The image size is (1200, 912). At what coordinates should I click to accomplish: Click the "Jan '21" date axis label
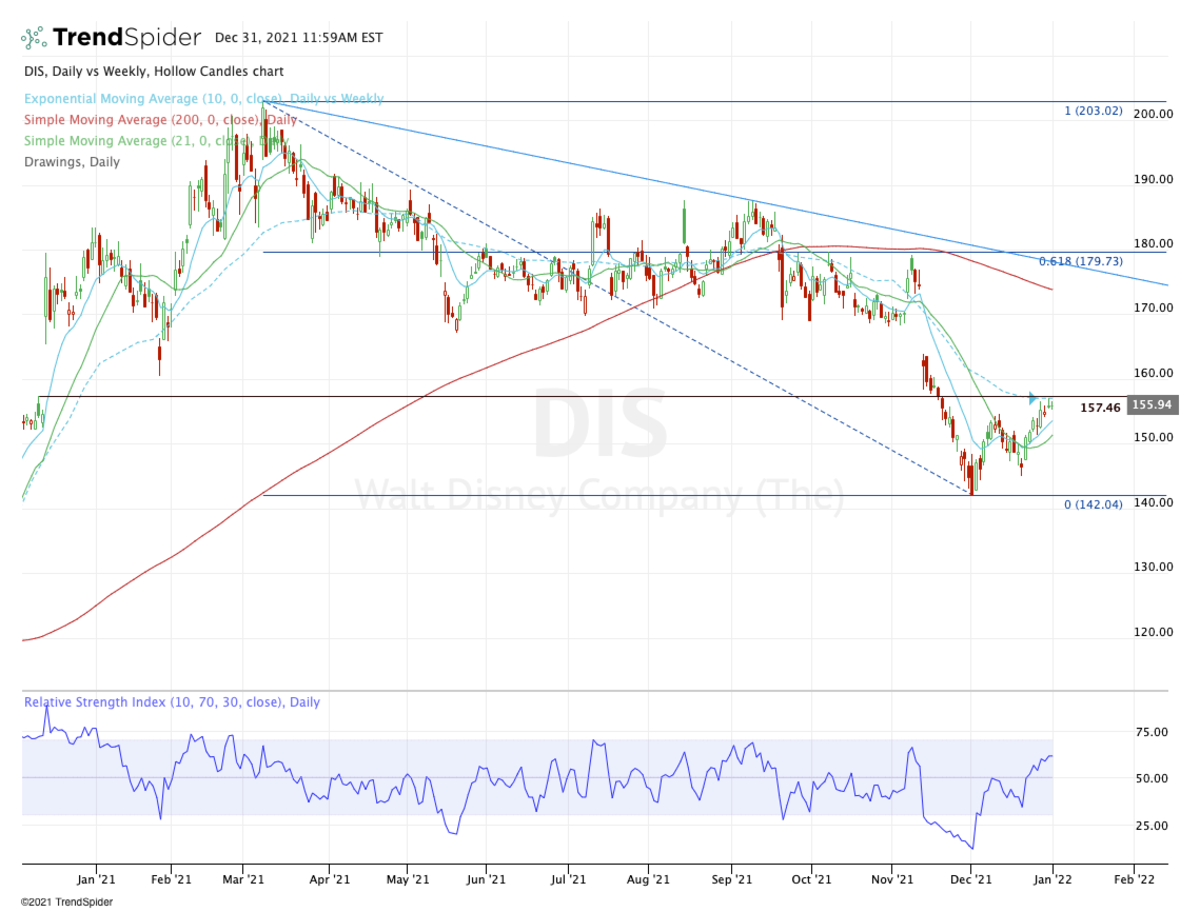point(97,880)
